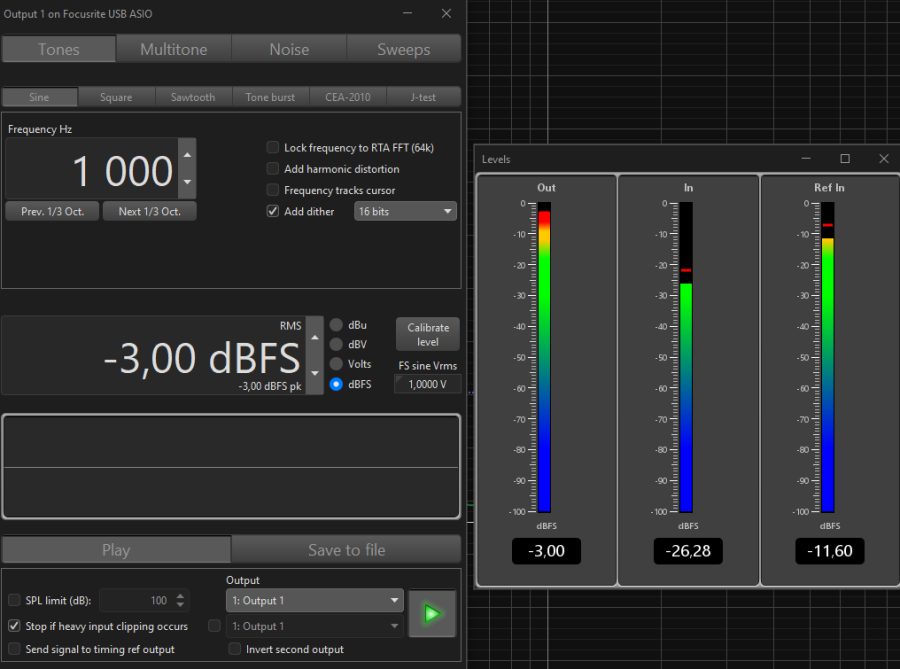Toggle Frequency tracks cursor option
900x669 pixels.
pos(273,190)
